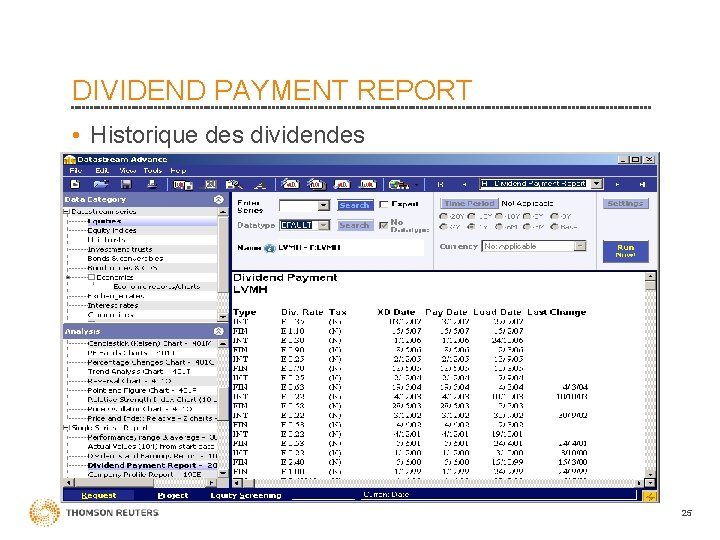Select Performance, range & average item
Screen dimensions: 720x540
pyautogui.click(x=152, y=437)
